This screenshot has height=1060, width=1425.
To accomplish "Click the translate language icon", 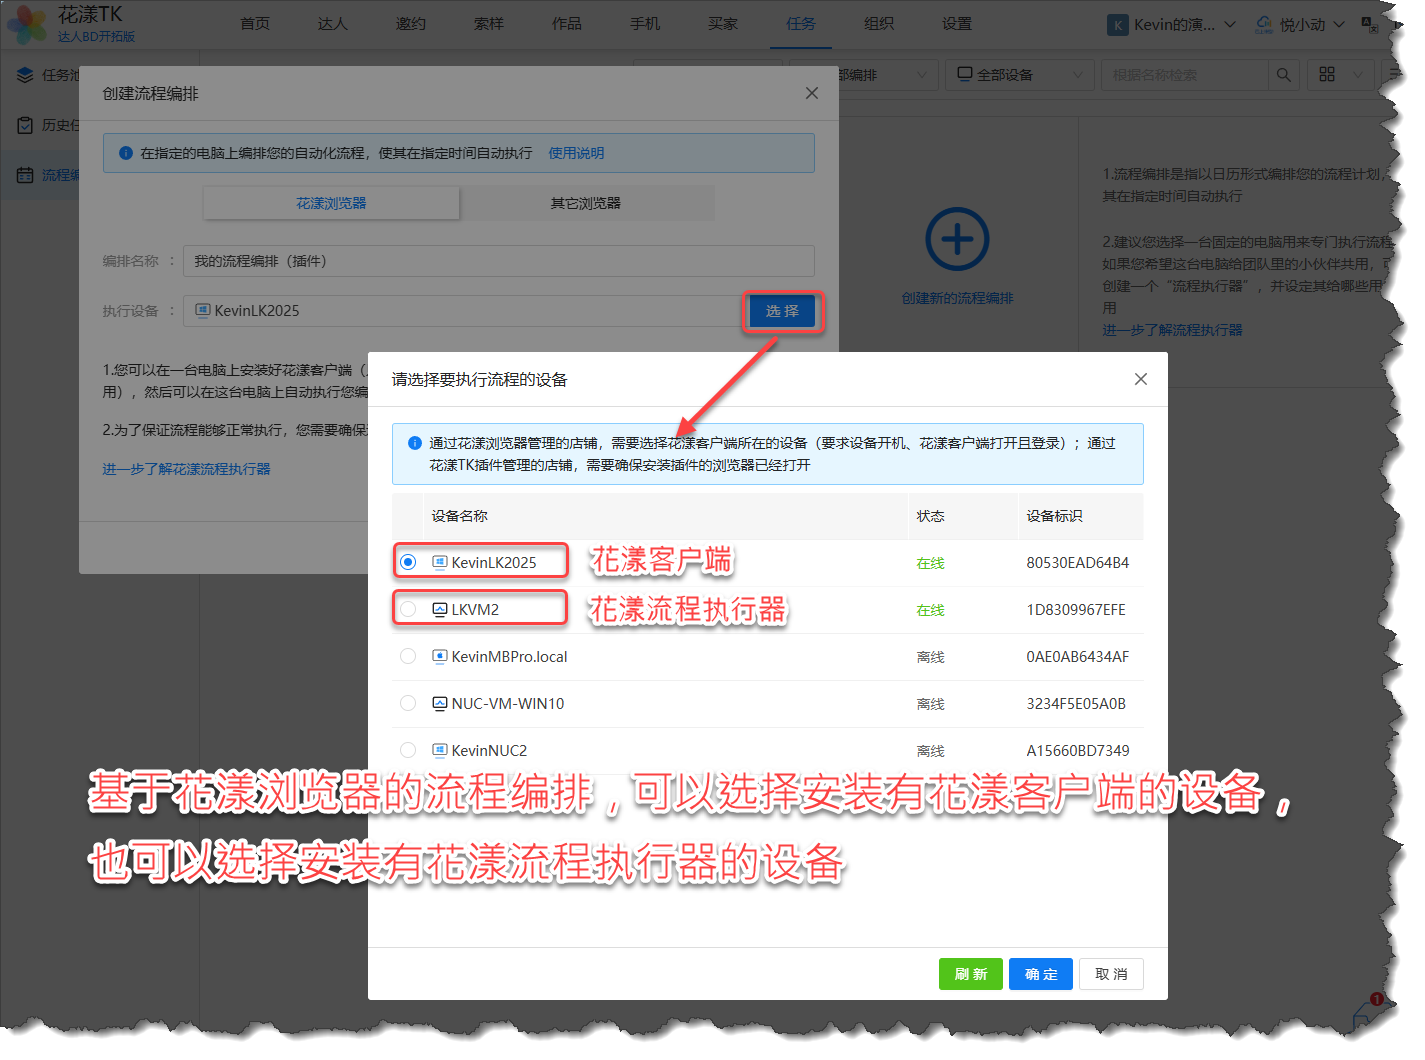I will pyautogui.click(x=1369, y=23).
